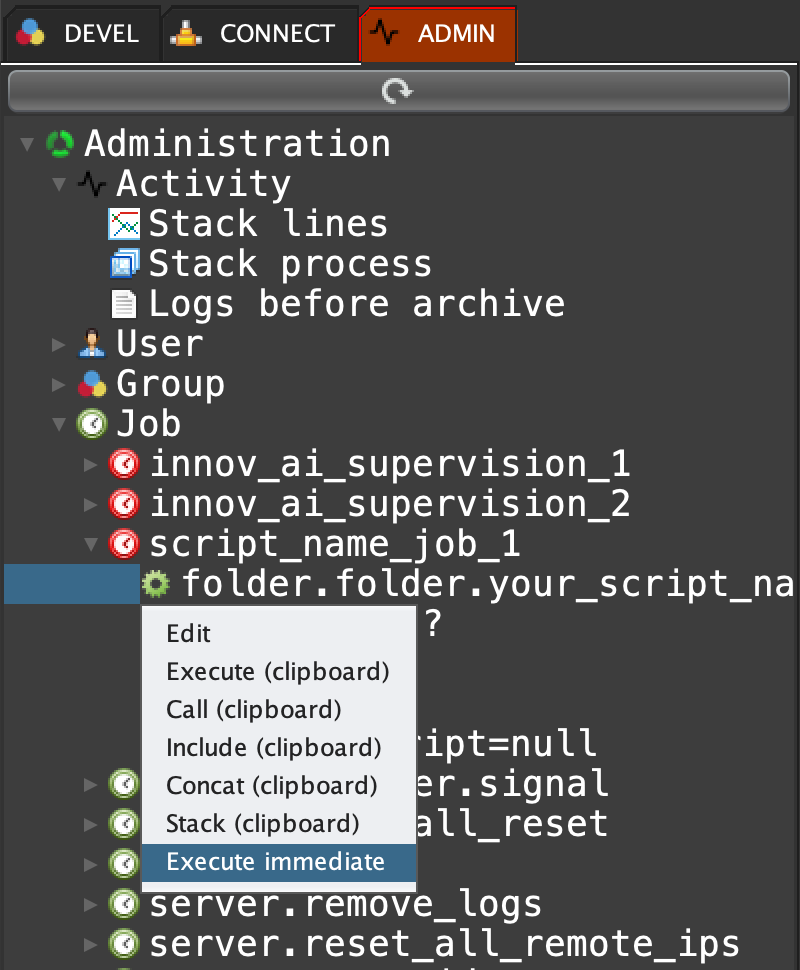Open the CONNECT tab

tap(258, 33)
